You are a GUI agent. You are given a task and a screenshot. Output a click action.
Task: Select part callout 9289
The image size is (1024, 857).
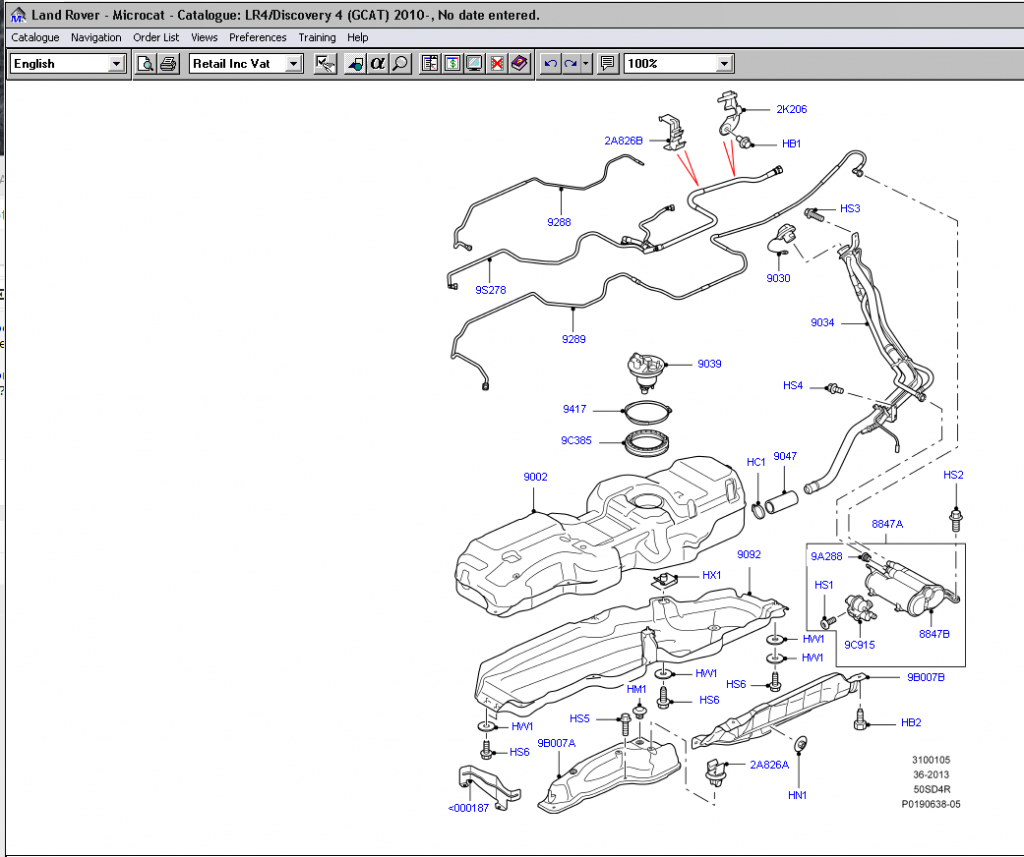tap(573, 339)
